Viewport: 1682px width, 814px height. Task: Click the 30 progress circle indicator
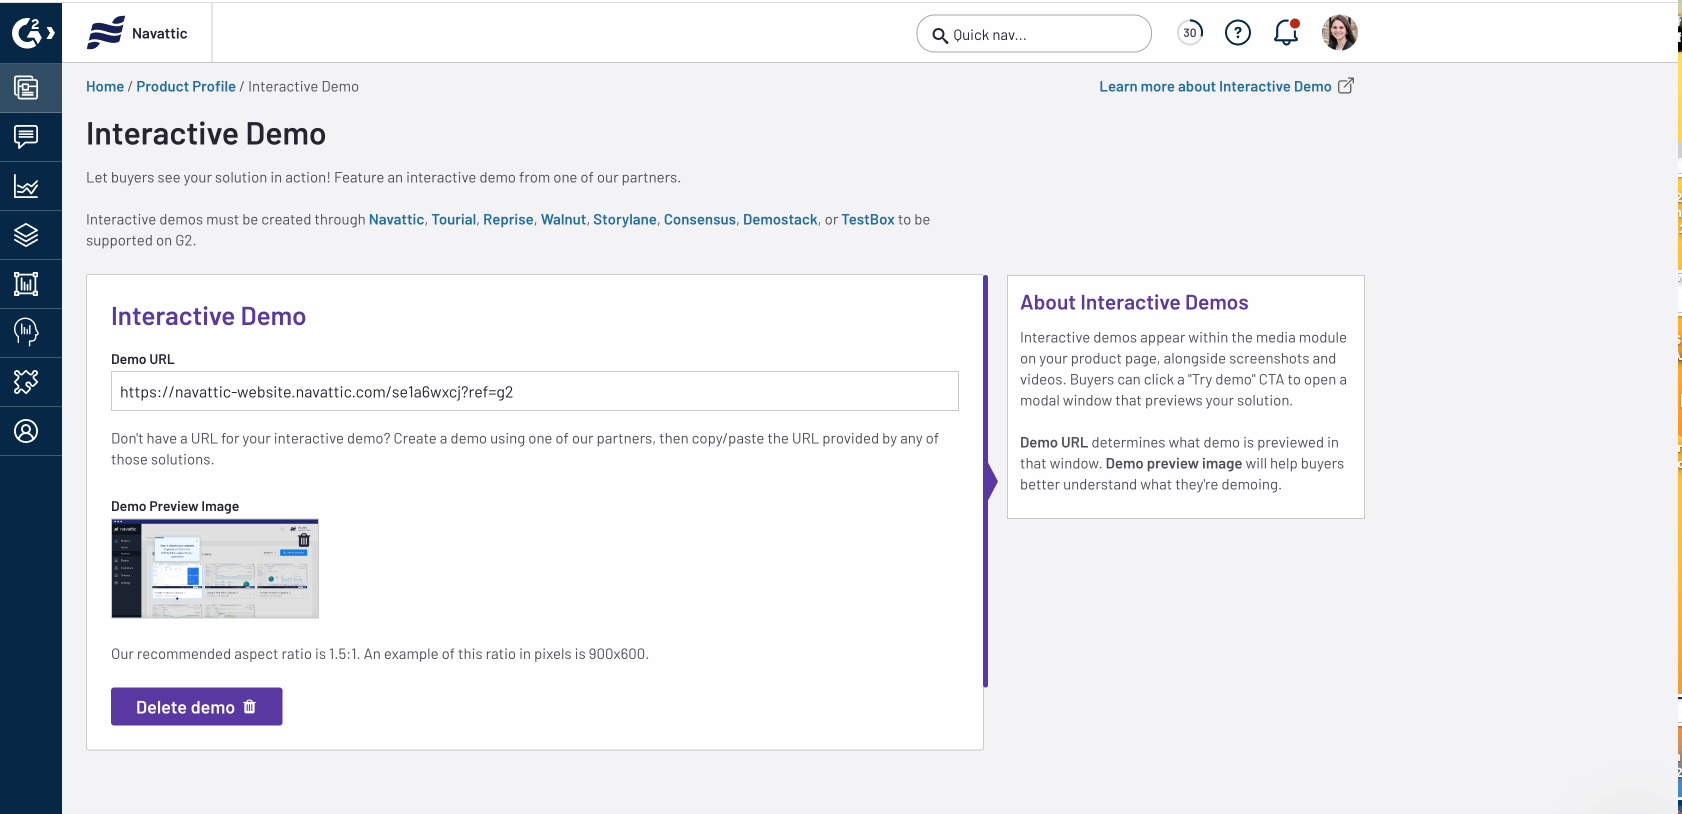point(1190,33)
